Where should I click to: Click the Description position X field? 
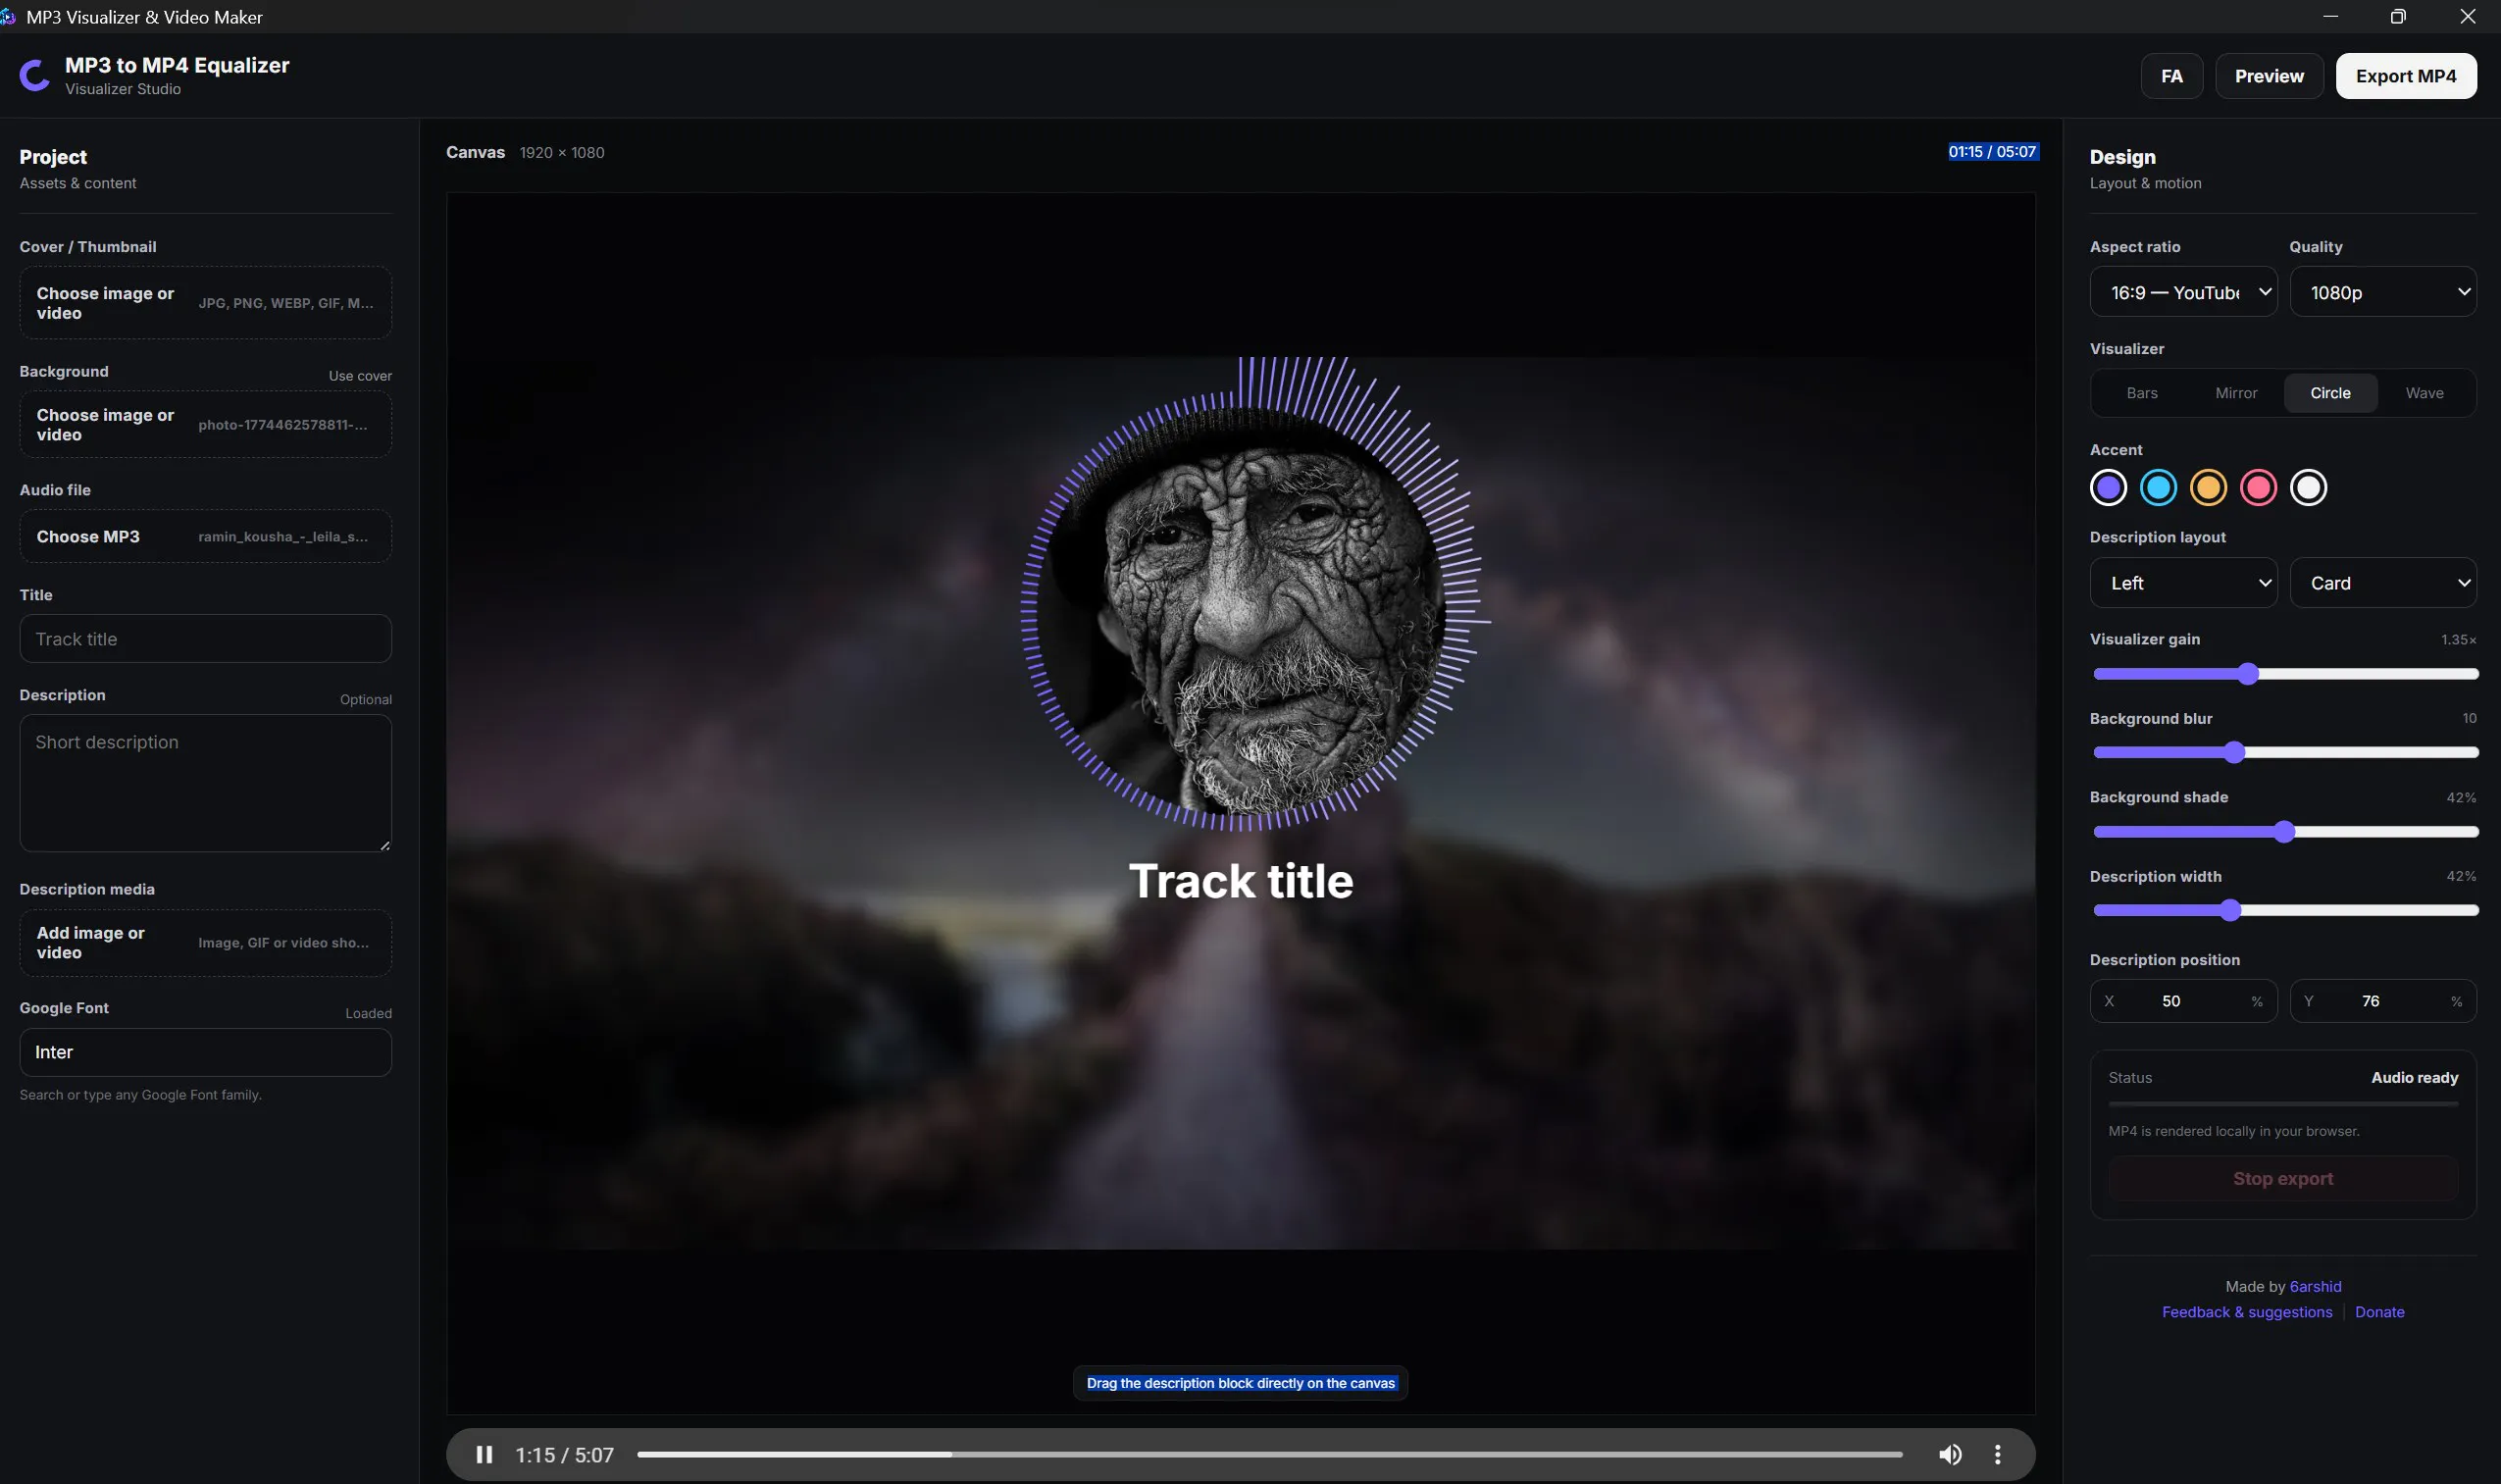tap(2183, 1001)
